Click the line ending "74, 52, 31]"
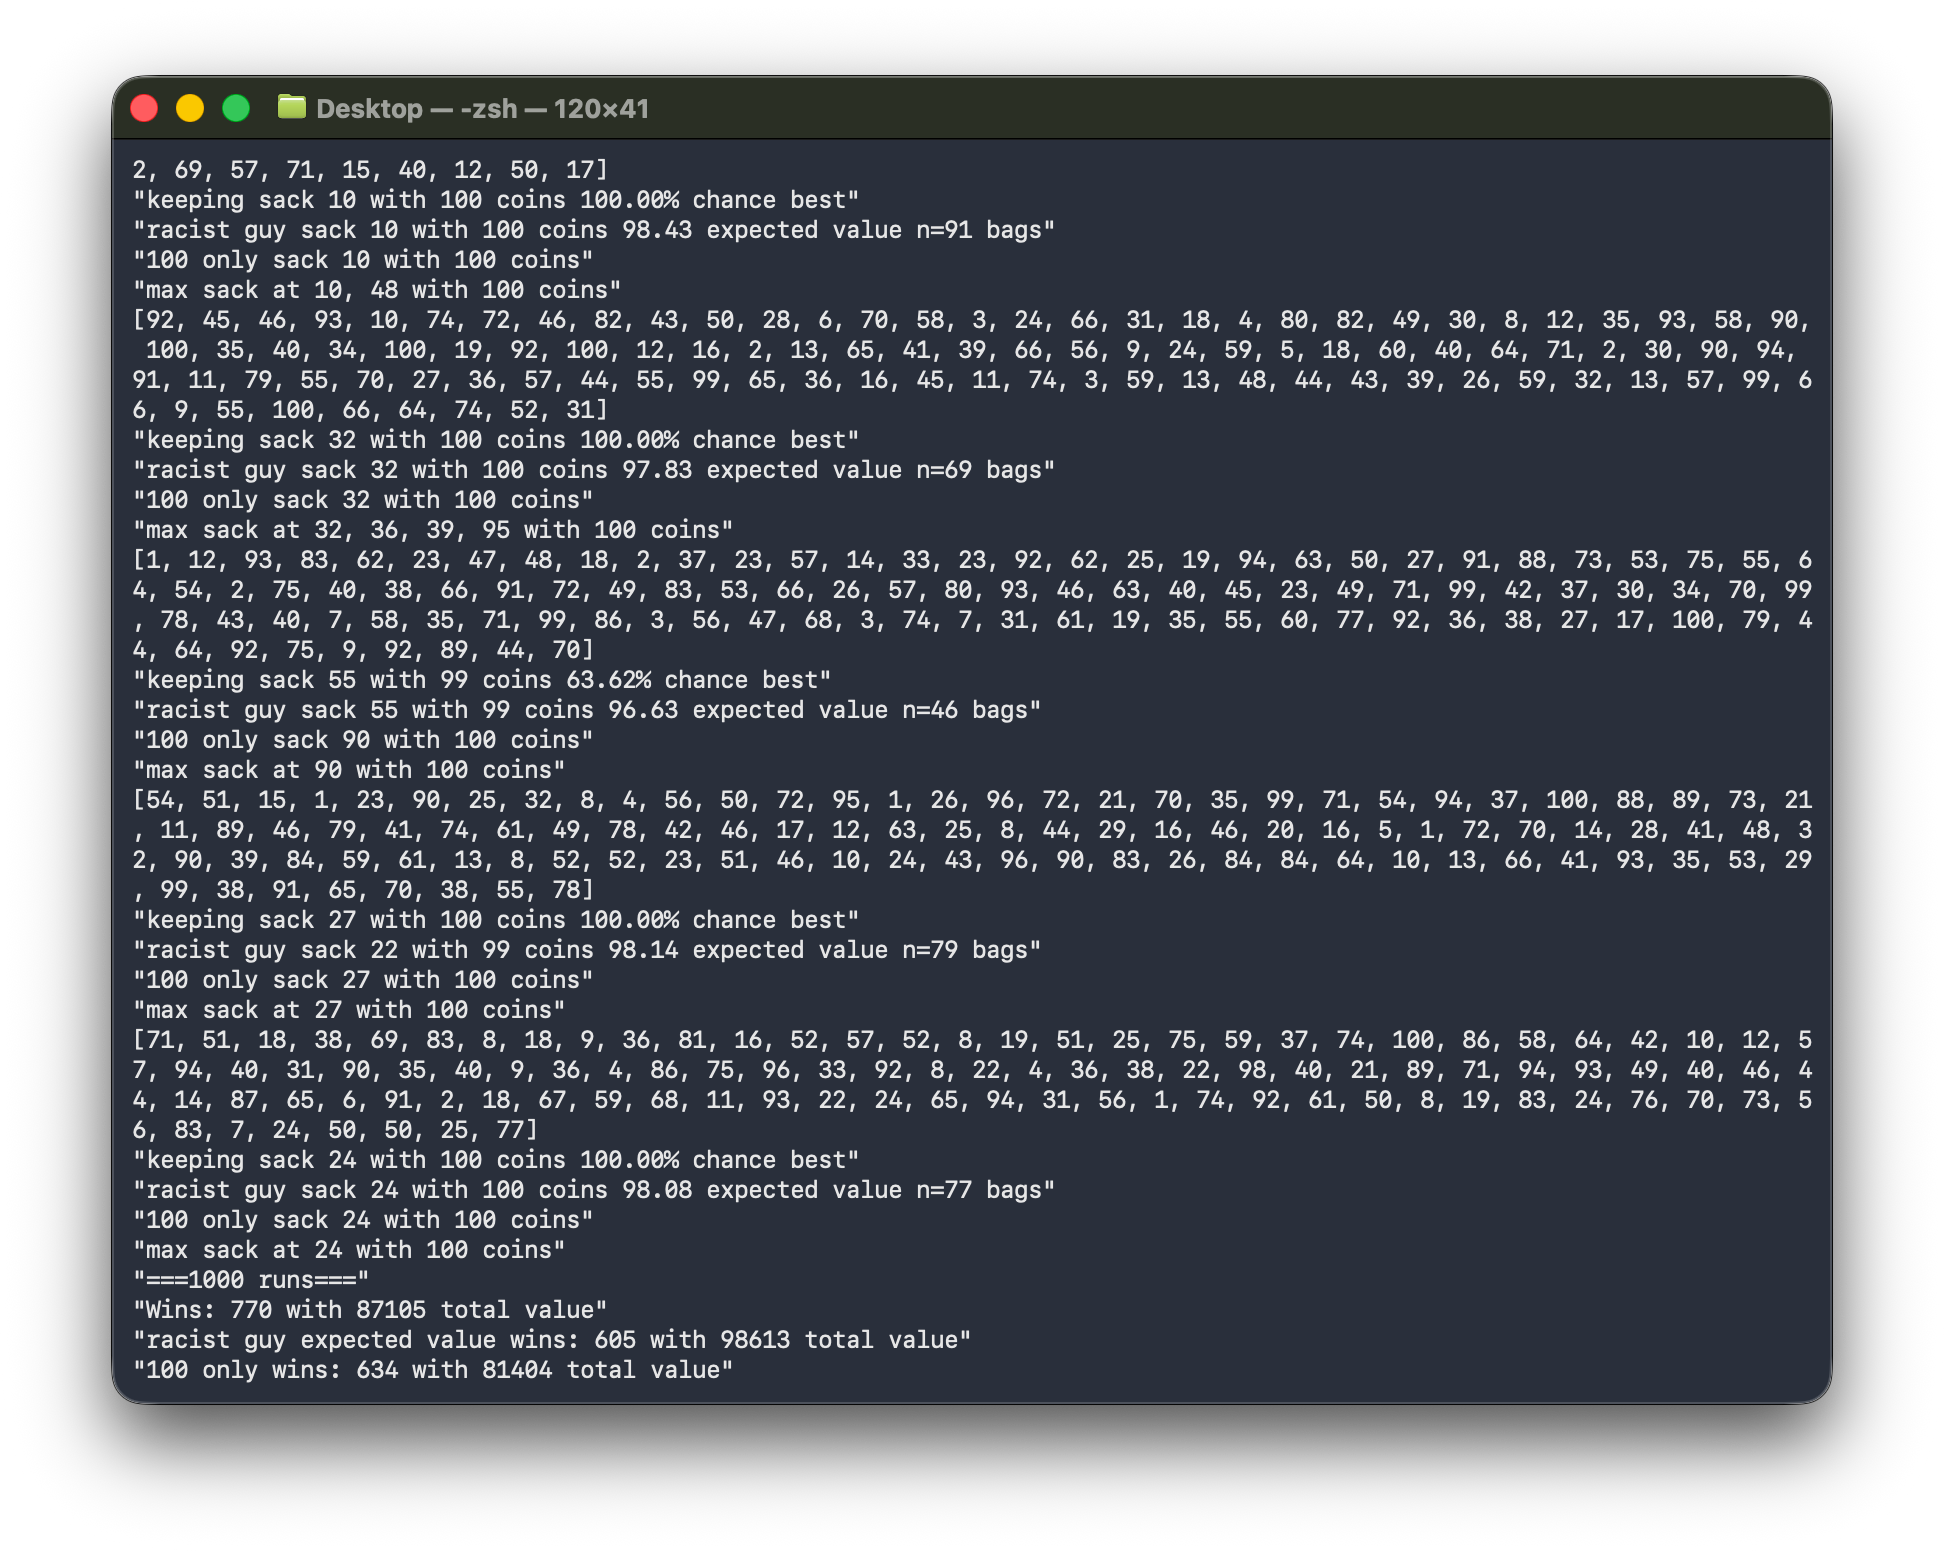1944x1552 pixels. [370, 410]
